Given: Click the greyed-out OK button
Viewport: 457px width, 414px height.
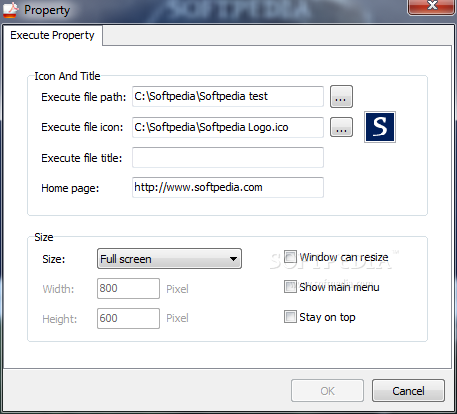Looking at the screenshot, I should (327, 390).
